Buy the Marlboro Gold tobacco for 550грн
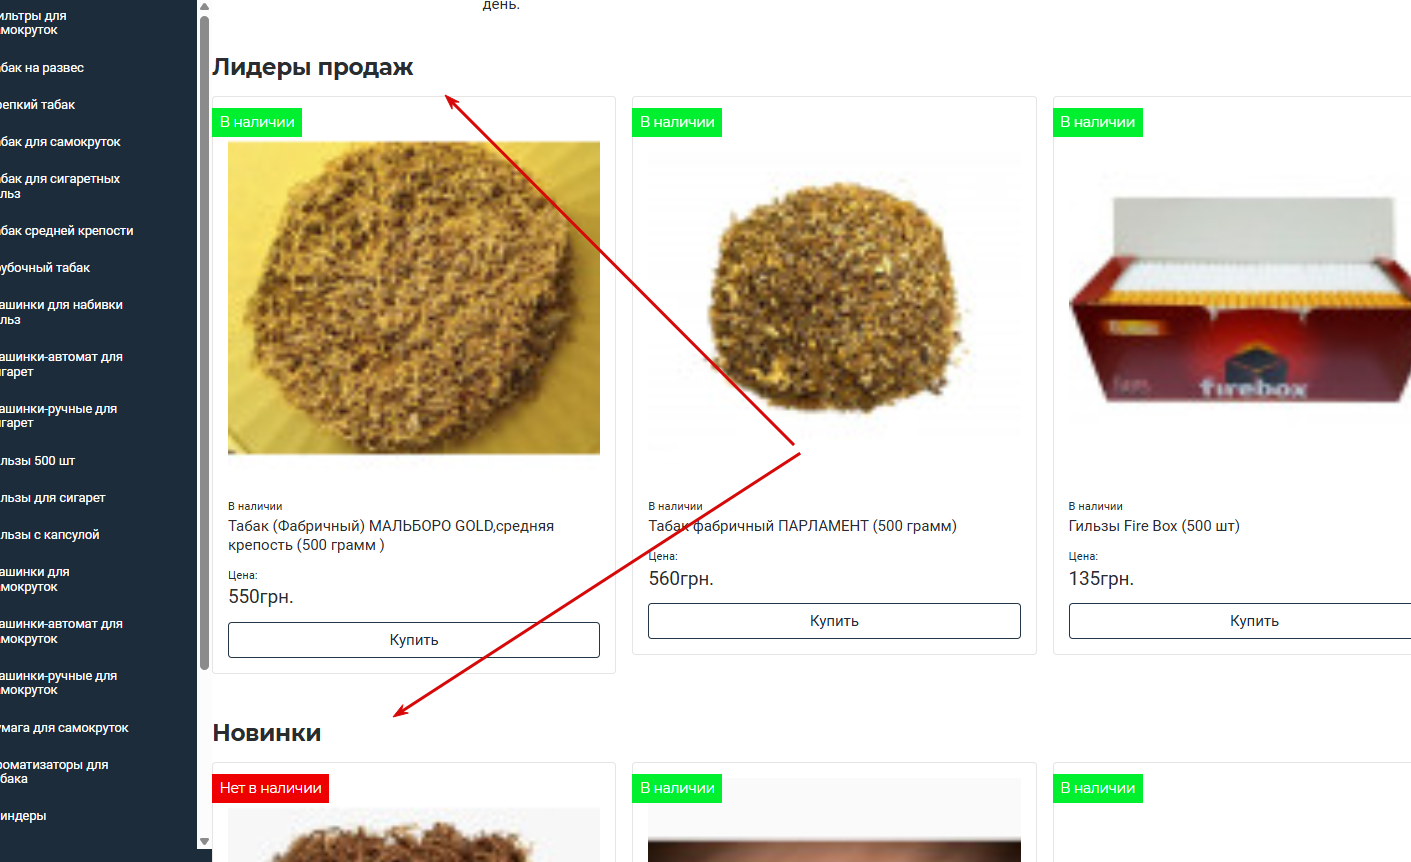 [x=414, y=640]
